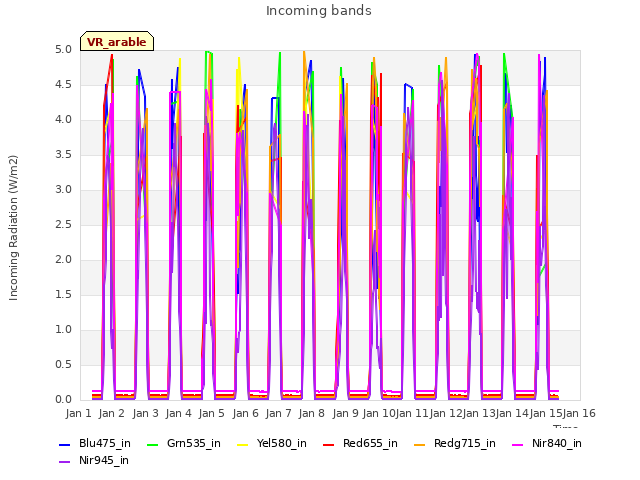Click the Jan 6 x-axis tick label
This screenshot has height=480, width=640.
click(245, 413)
